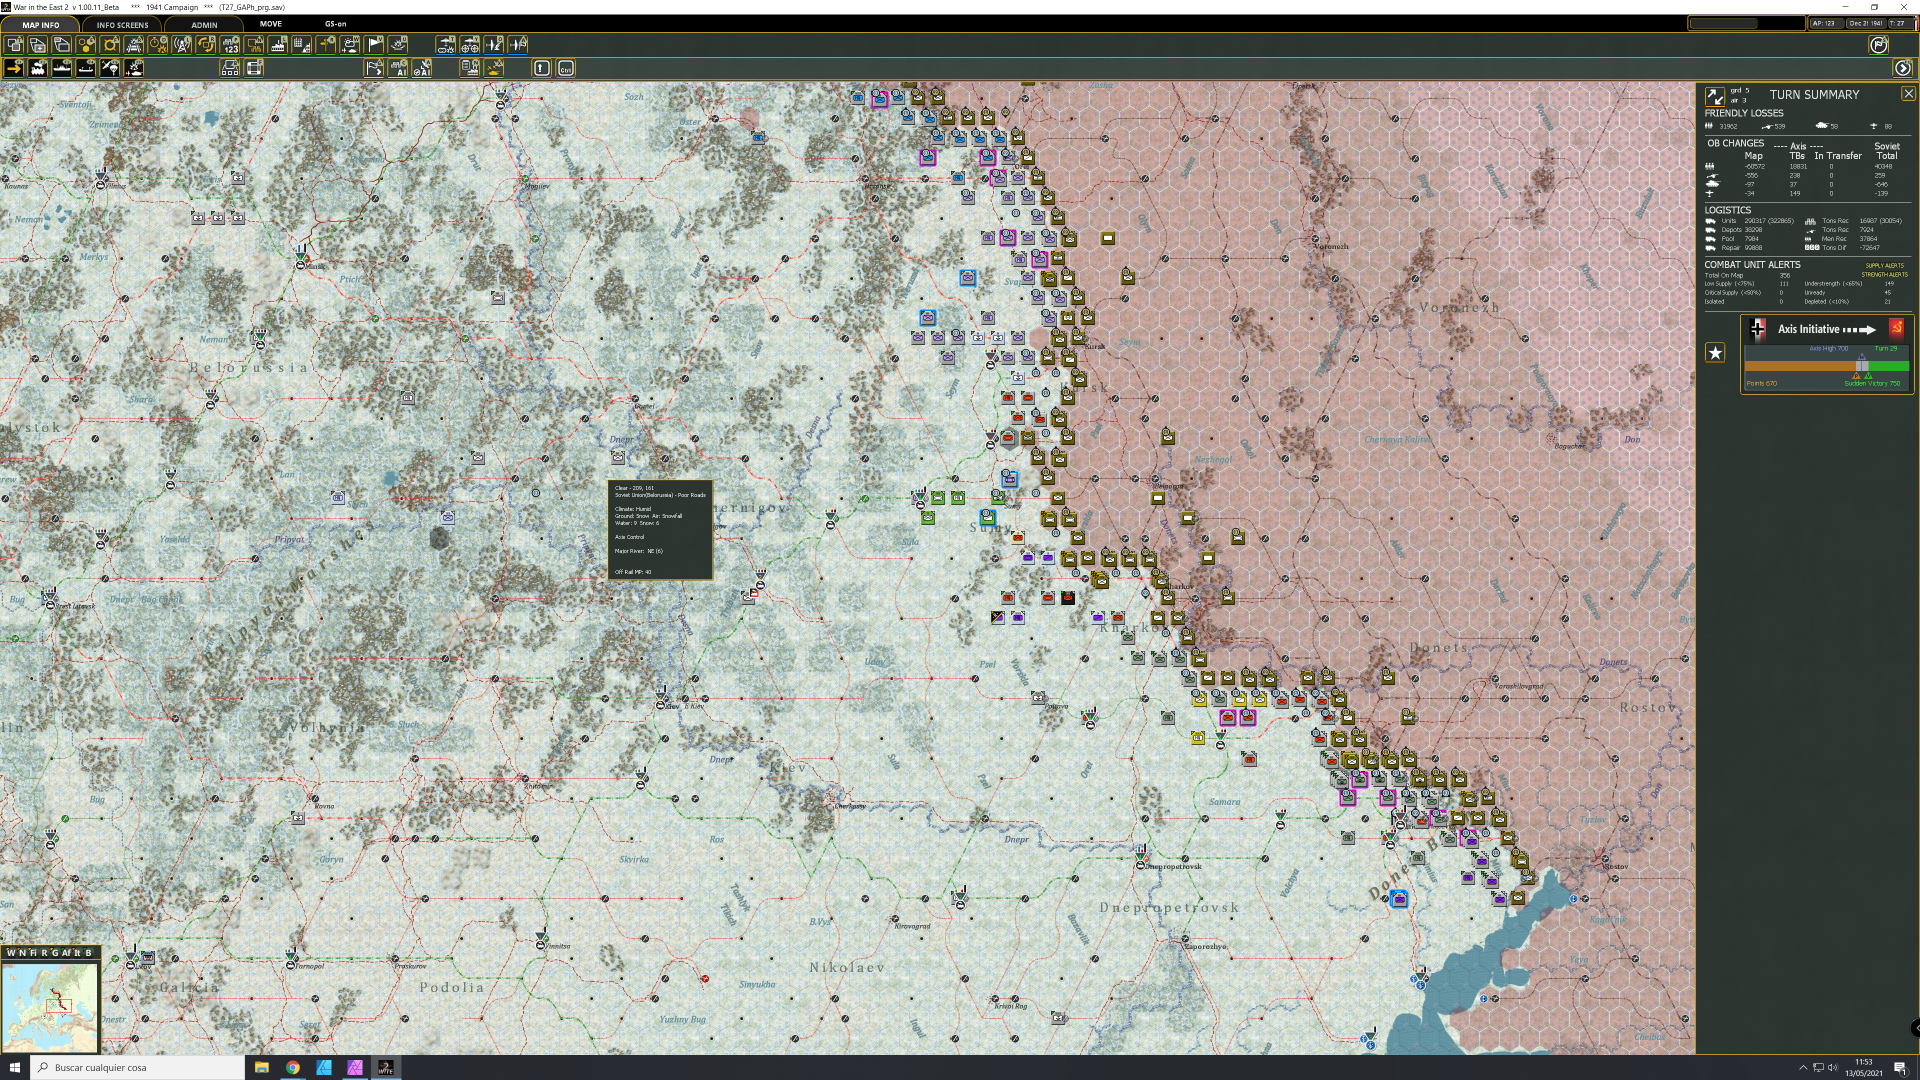Viewport: 1920px width, 1080px height.
Task: Click the next arrow circle button
Action: [1903, 68]
